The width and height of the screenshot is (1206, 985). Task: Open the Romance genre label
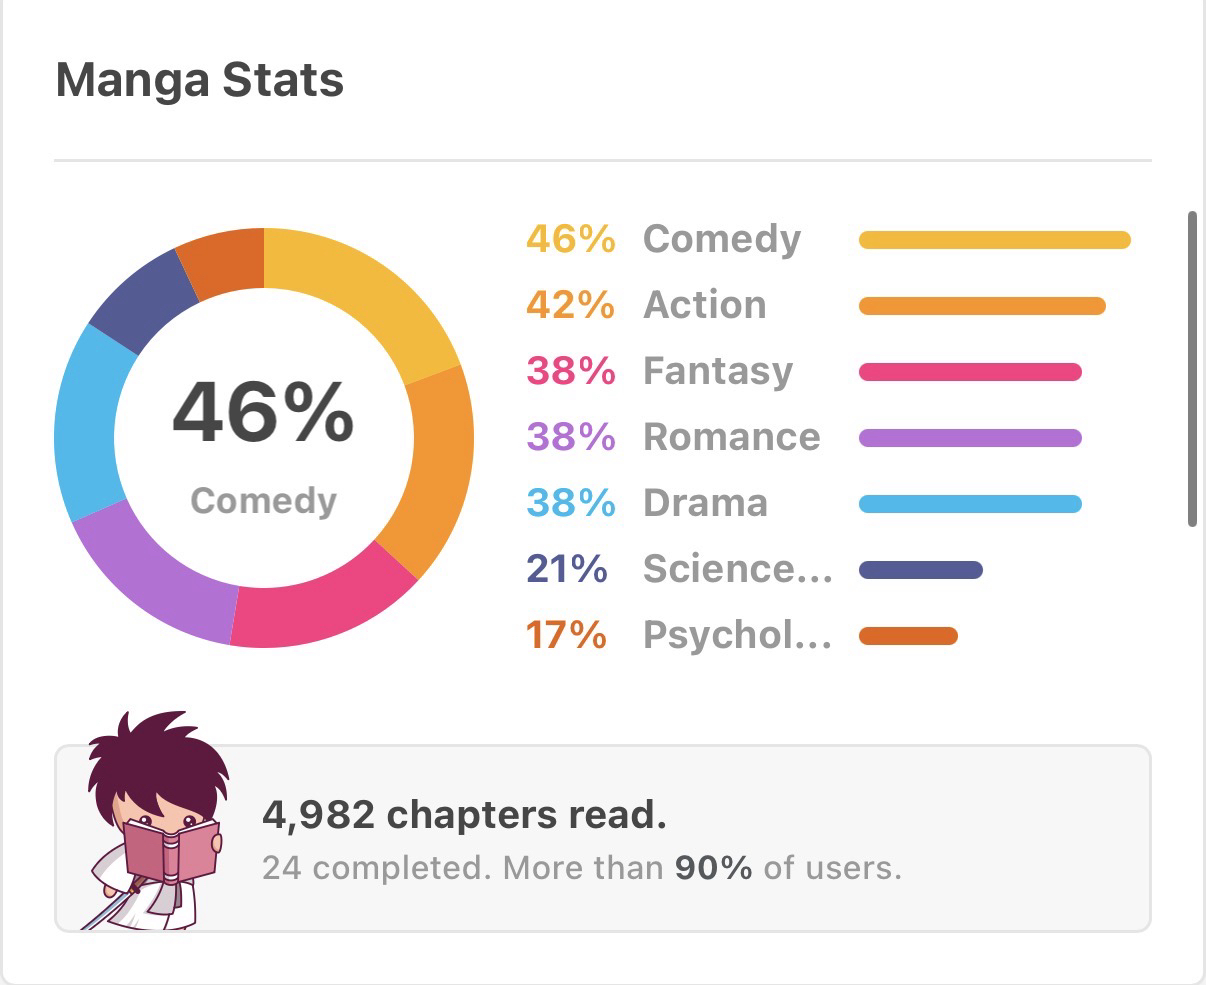tap(731, 437)
